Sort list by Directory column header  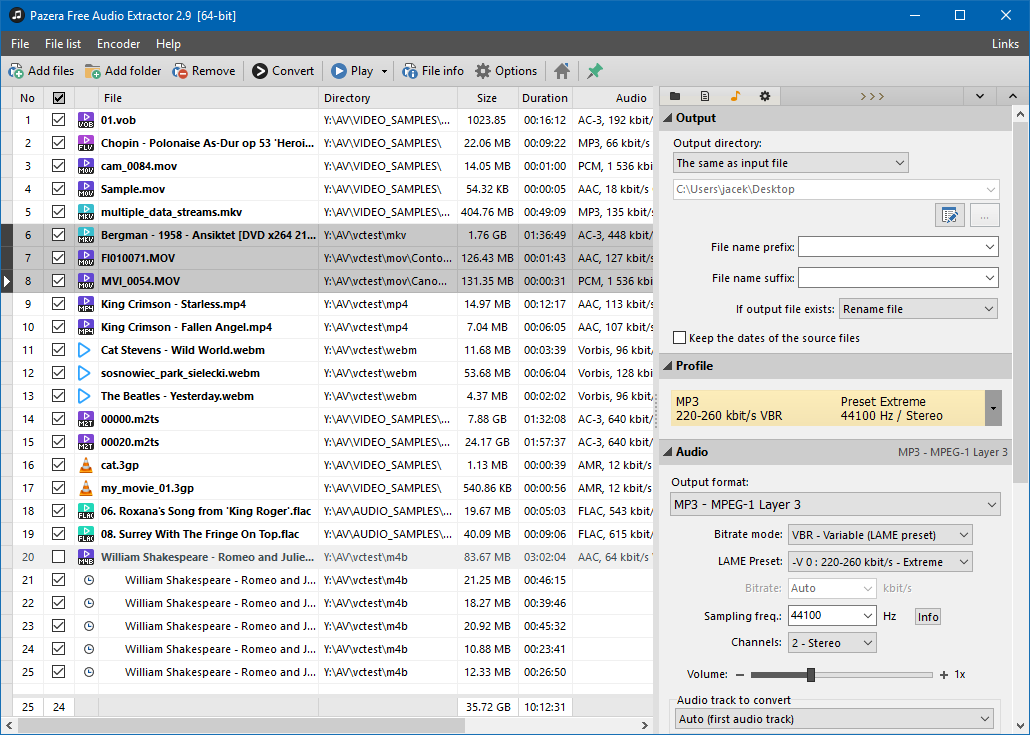pyautogui.click(x=388, y=98)
